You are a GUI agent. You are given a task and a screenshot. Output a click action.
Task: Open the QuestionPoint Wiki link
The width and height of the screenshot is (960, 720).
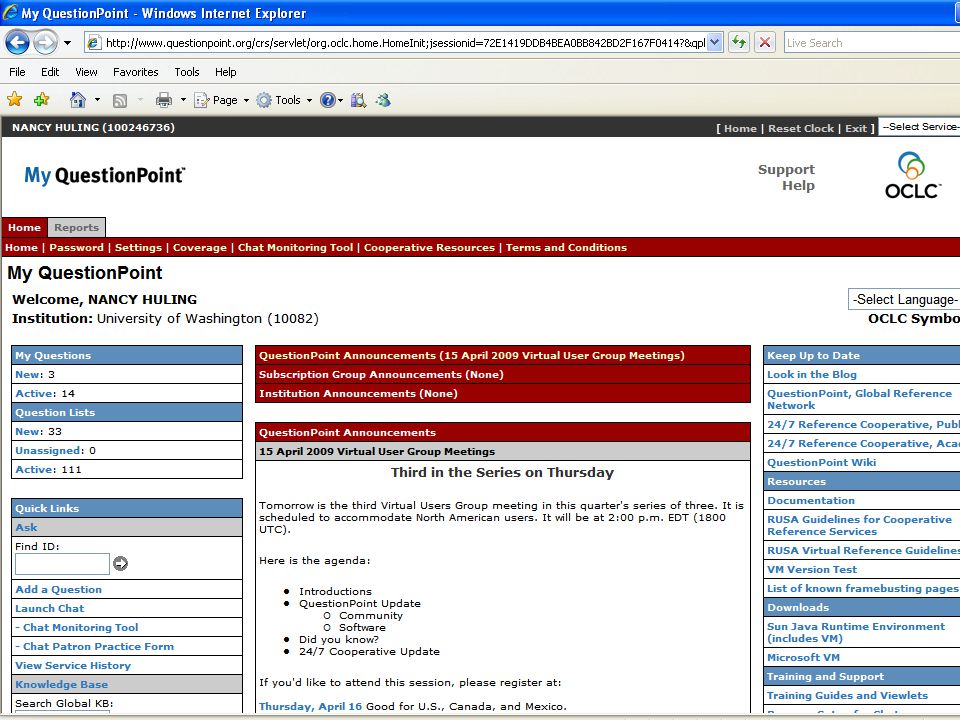[822, 463]
